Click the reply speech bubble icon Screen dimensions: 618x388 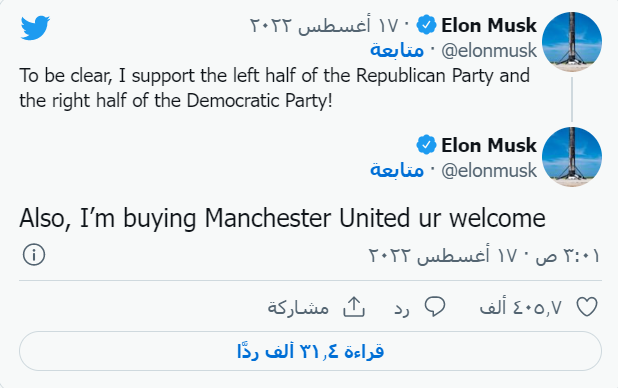coord(435,306)
